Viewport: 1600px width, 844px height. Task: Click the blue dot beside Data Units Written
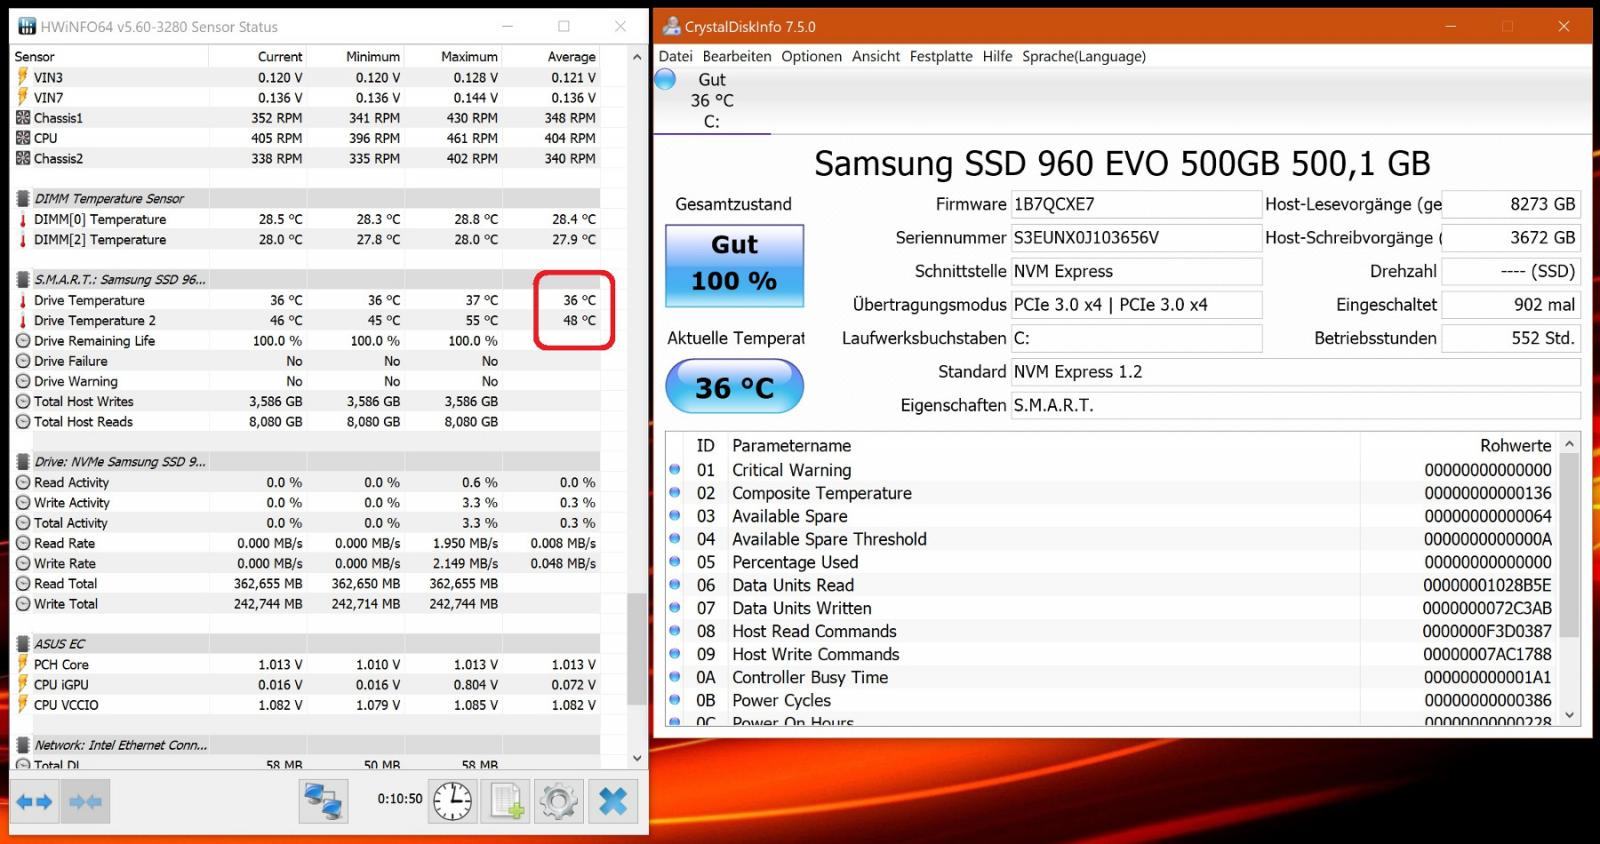click(x=675, y=608)
